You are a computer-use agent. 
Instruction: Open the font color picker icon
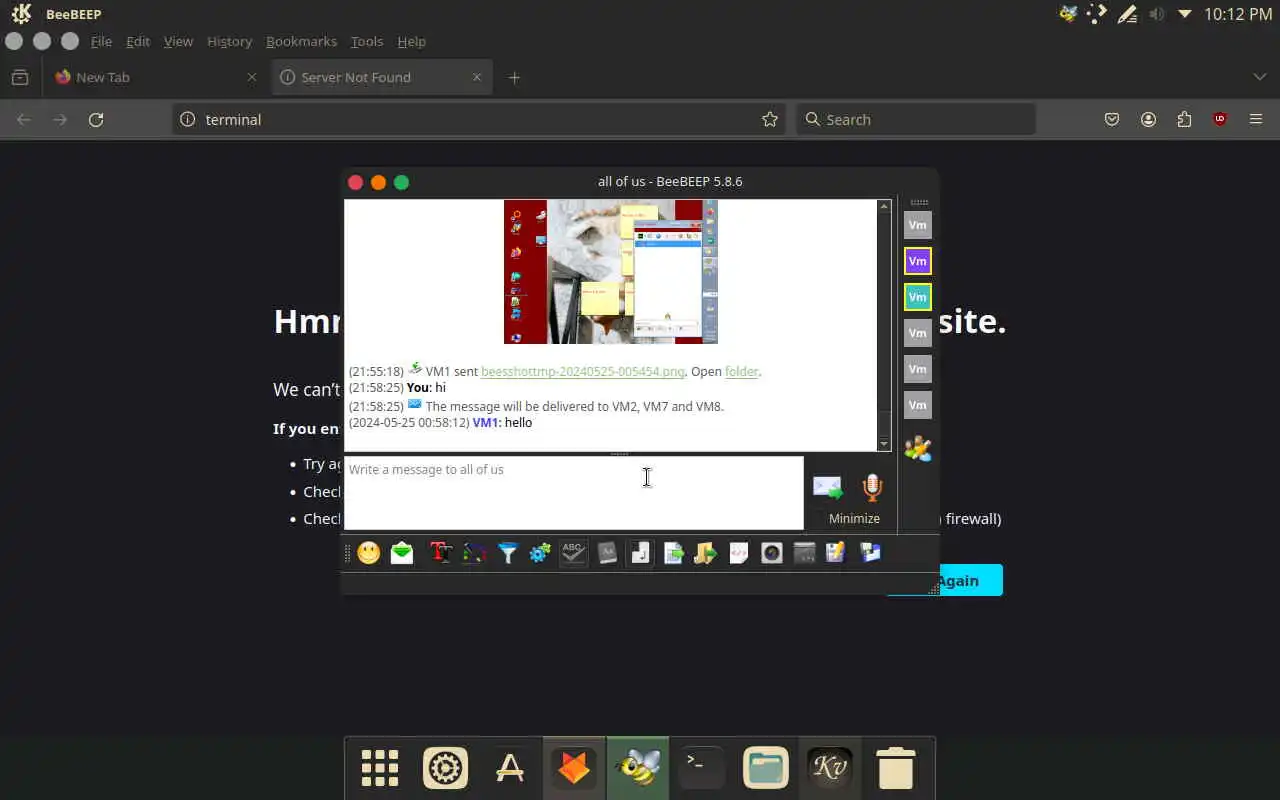(x=474, y=552)
